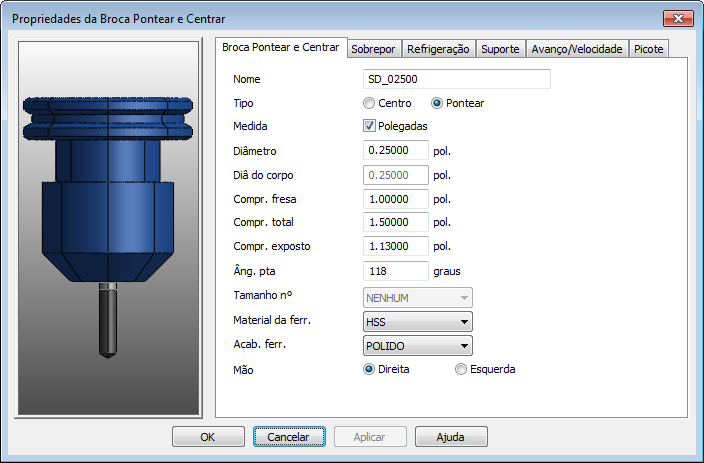Image resolution: width=704 pixels, height=463 pixels.
Task: Switch to the Refrigeração tab
Action: (x=438, y=49)
